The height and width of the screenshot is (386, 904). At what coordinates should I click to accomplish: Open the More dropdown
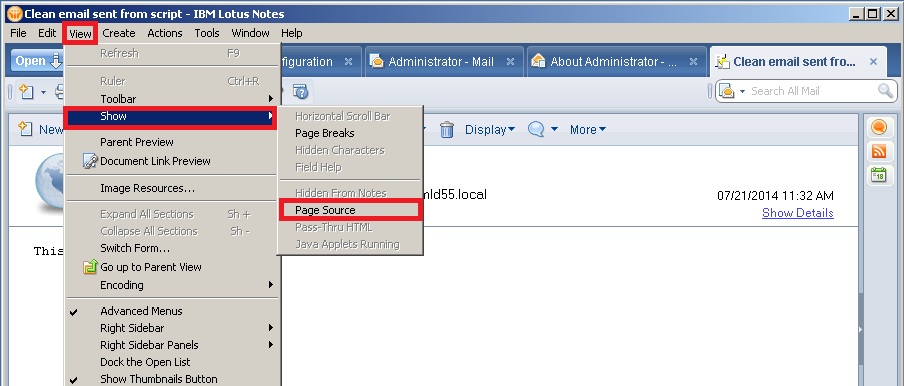(588, 130)
